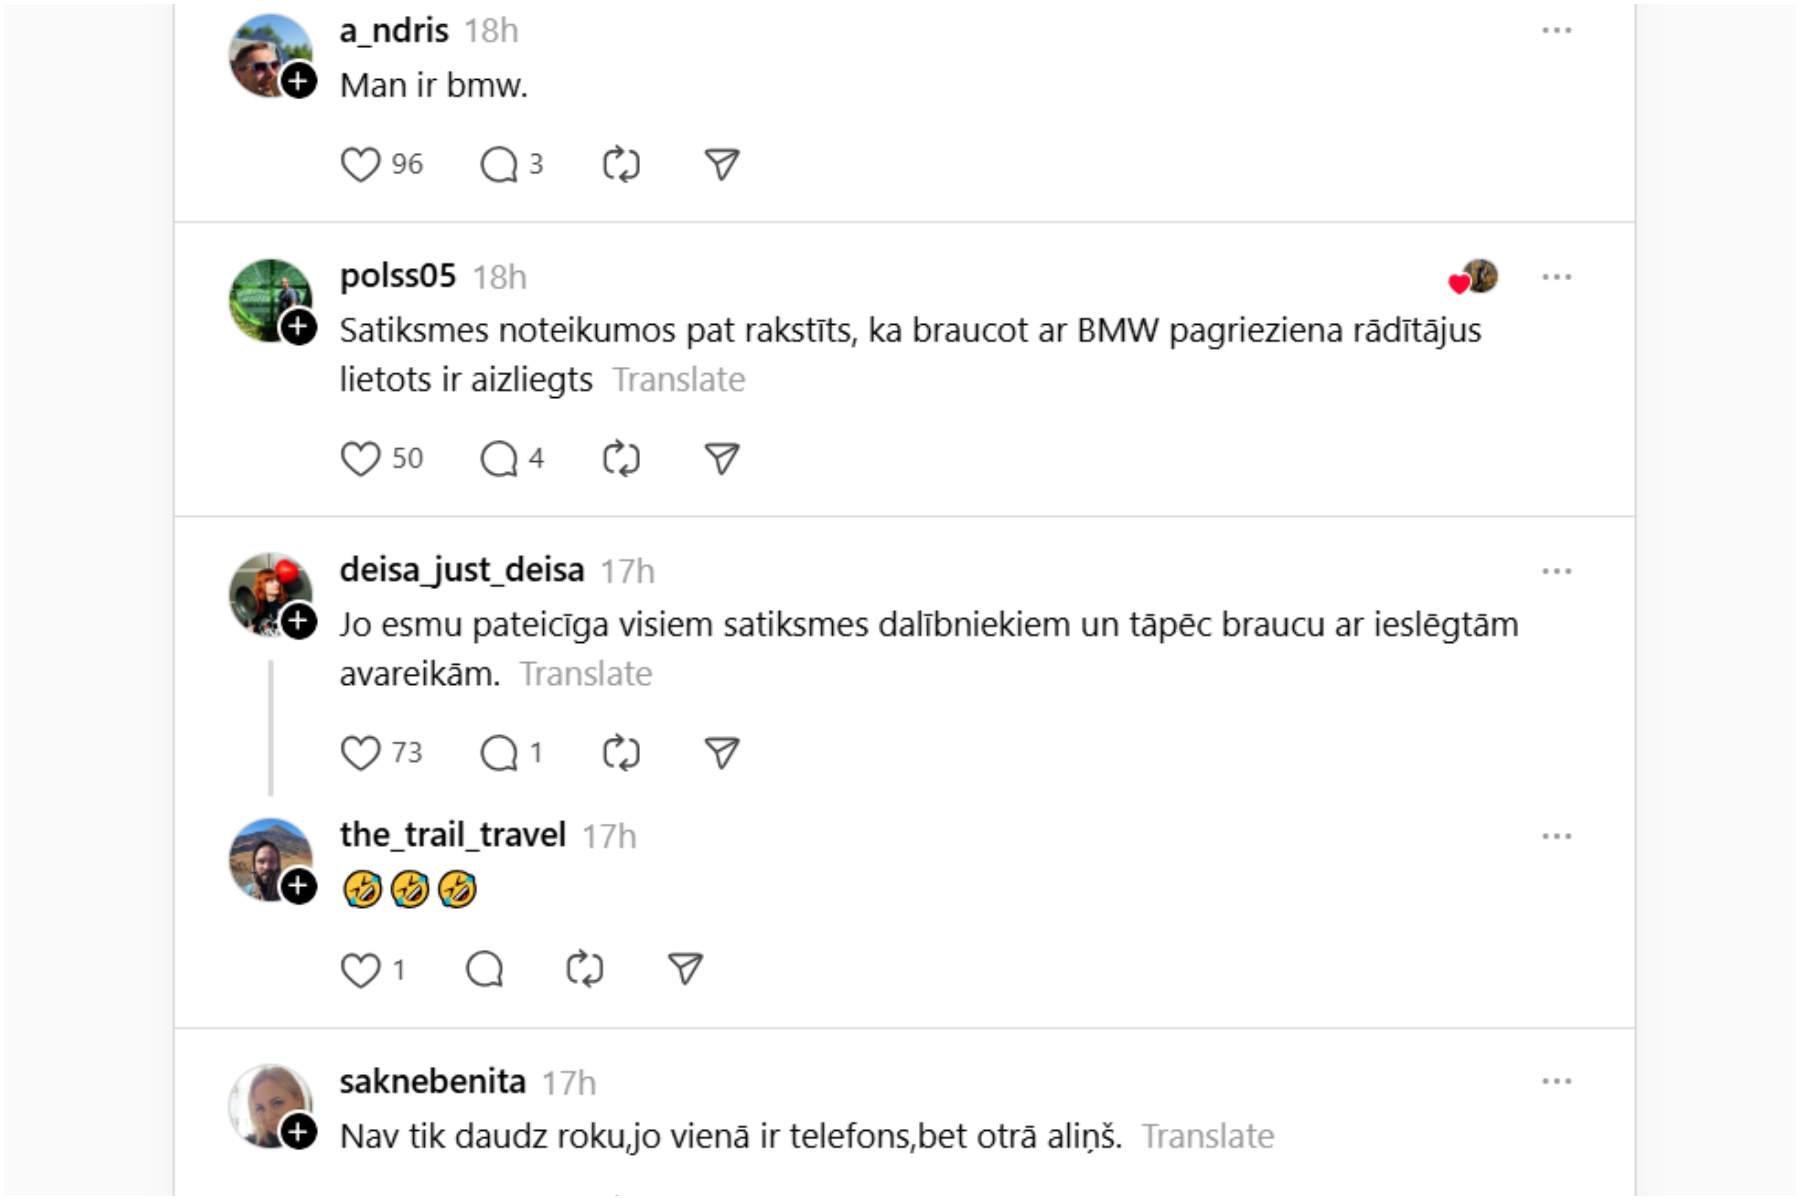Open saknebenita's profile via username
1800x1200 pixels.
tap(432, 1082)
